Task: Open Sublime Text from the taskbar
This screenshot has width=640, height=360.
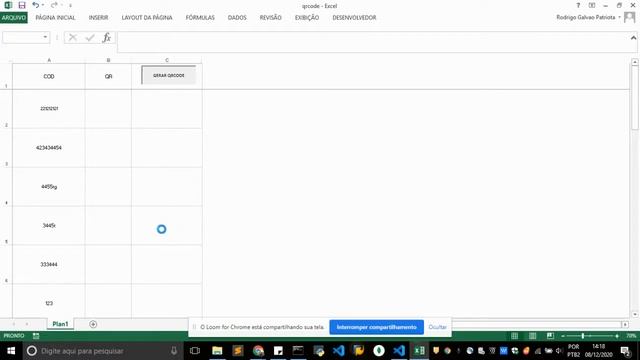Action: (x=238, y=351)
